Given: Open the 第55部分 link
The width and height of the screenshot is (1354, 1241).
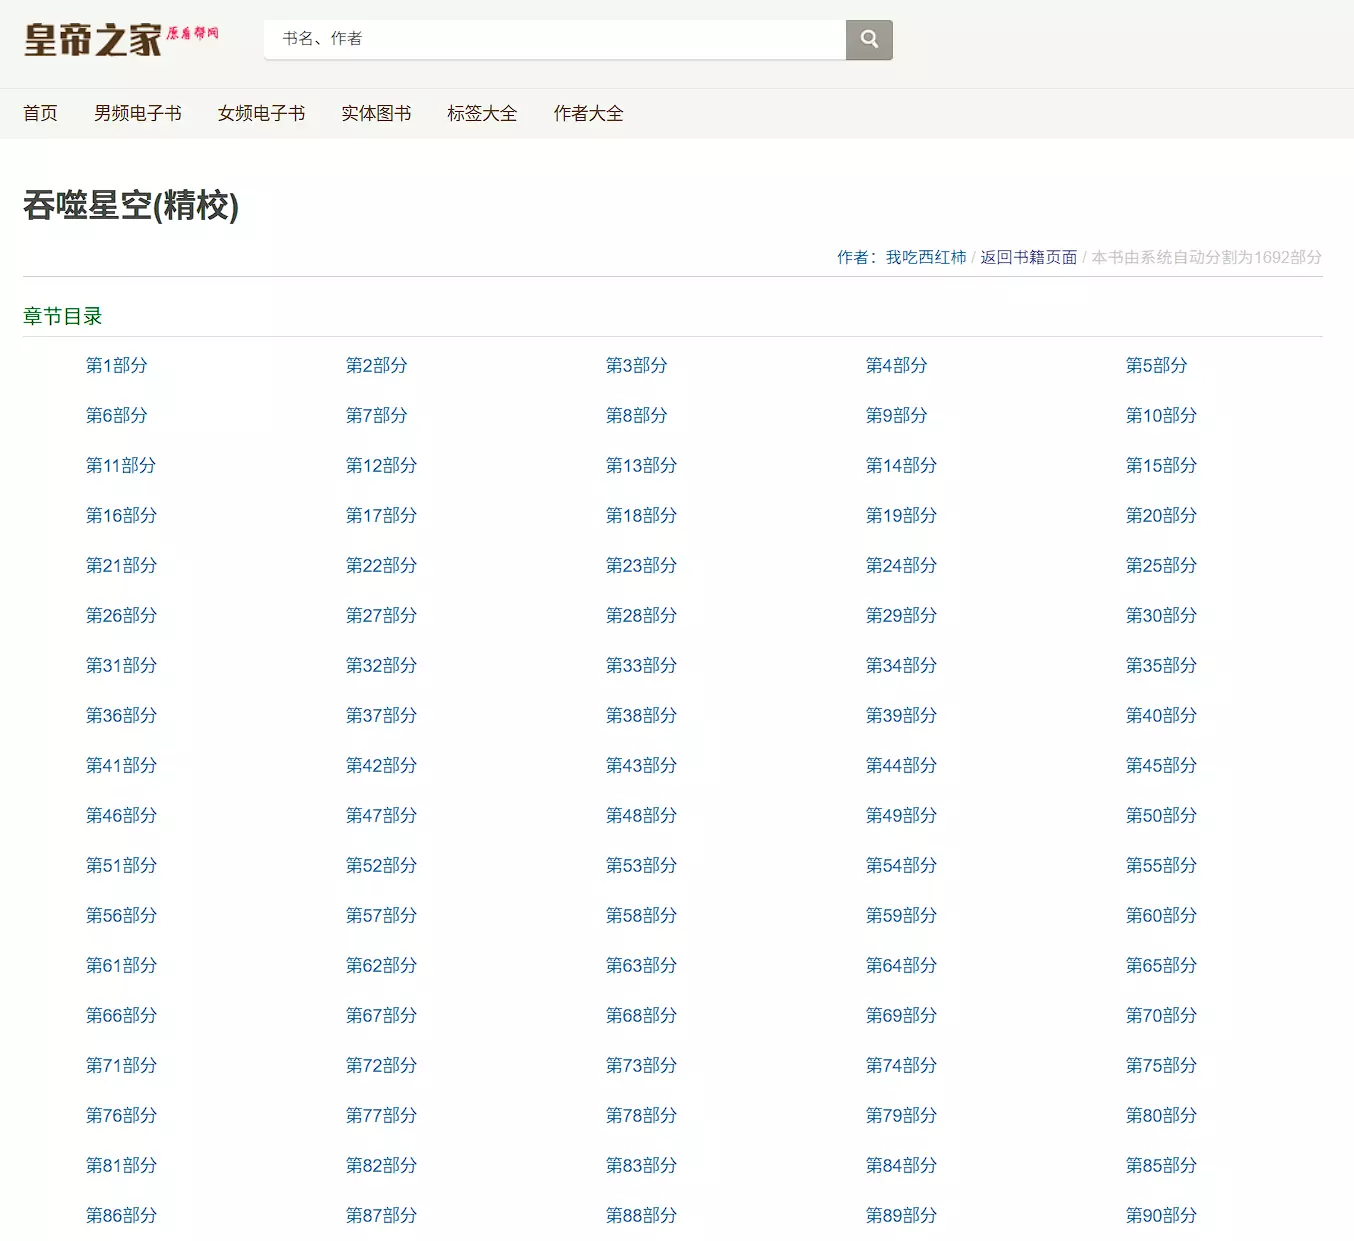Looking at the screenshot, I should [1161, 866].
